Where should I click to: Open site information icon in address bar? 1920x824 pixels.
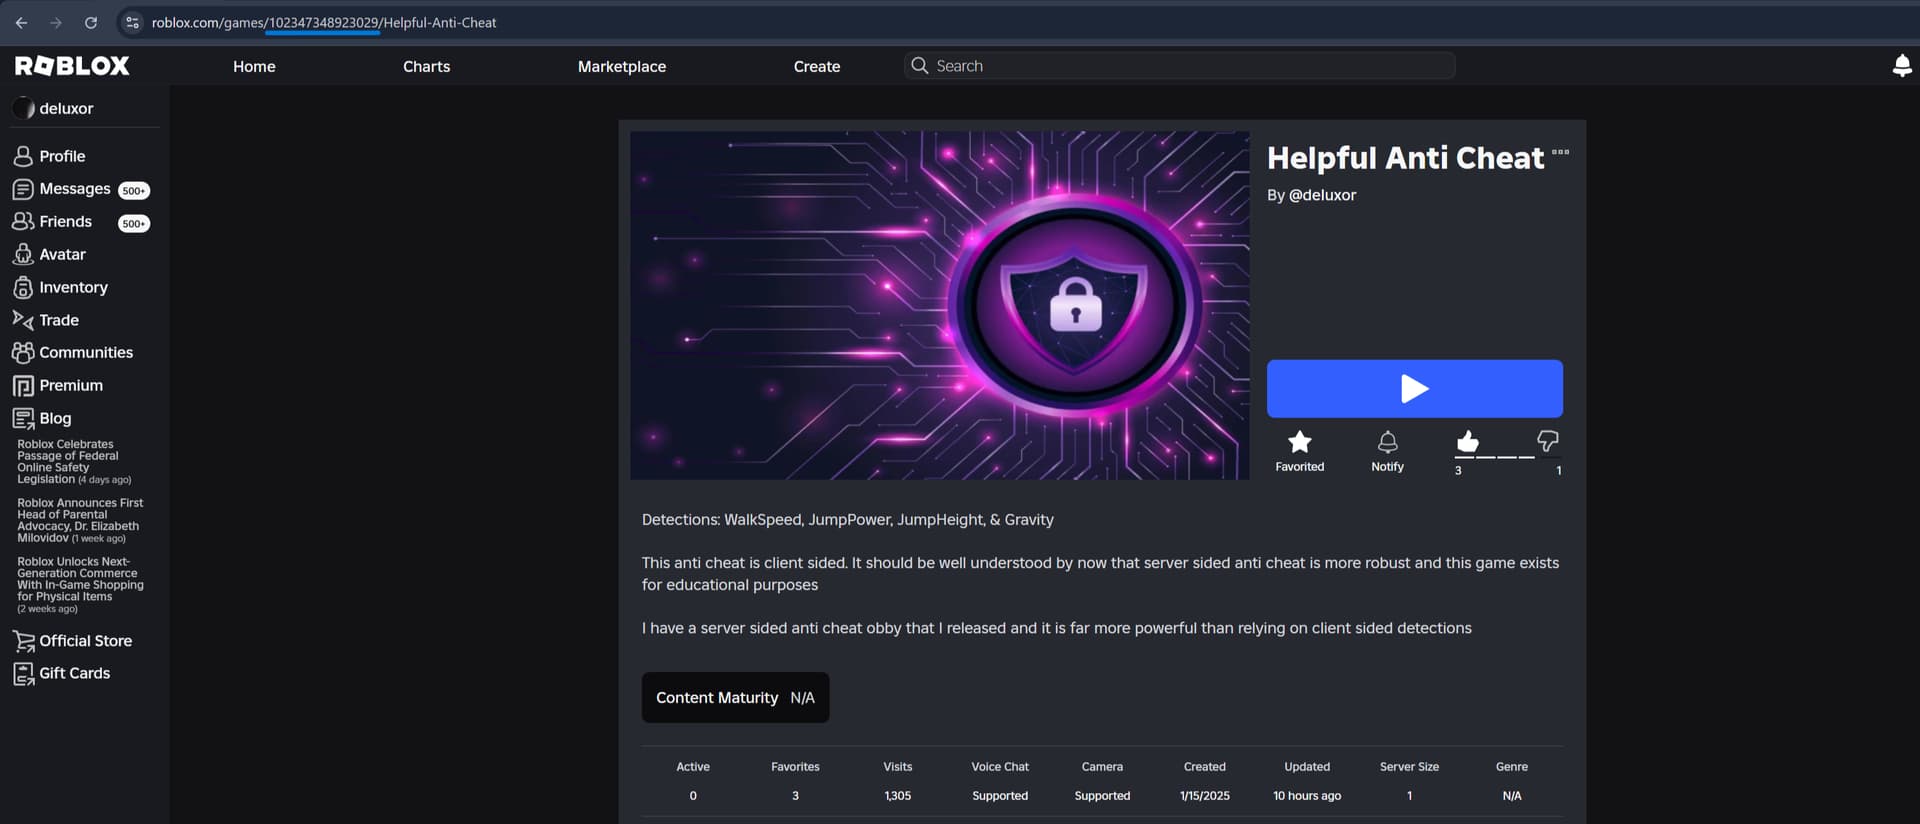coord(132,22)
